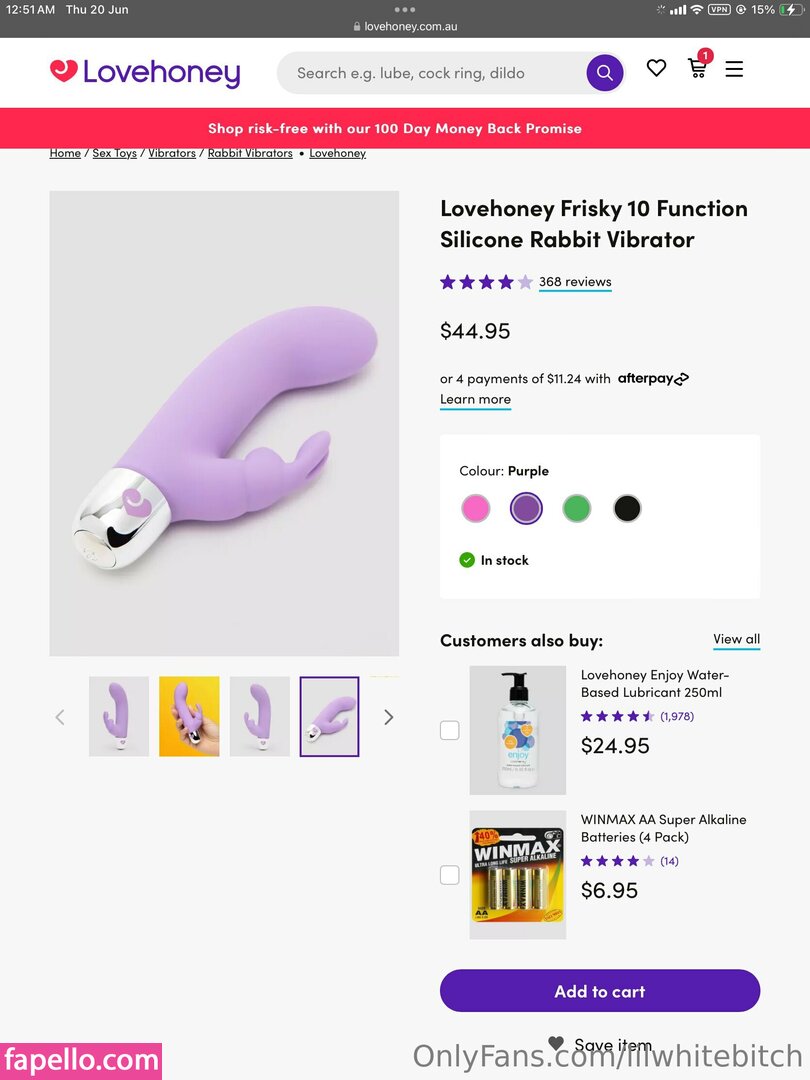This screenshot has height=1080, width=810.
Task: Check the WINMAX AA Batteries checkbox
Action: pyautogui.click(x=450, y=875)
